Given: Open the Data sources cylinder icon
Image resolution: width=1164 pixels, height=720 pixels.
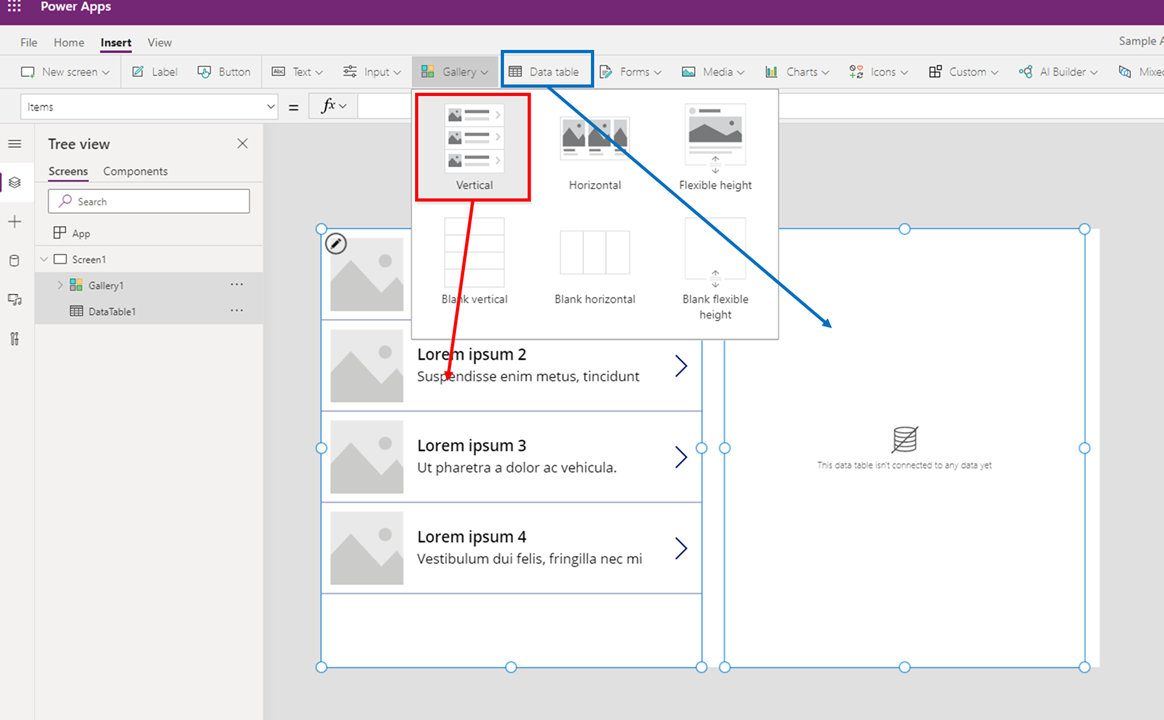Looking at the screenshot, I should pyautogui.click(x=15, y=261).
